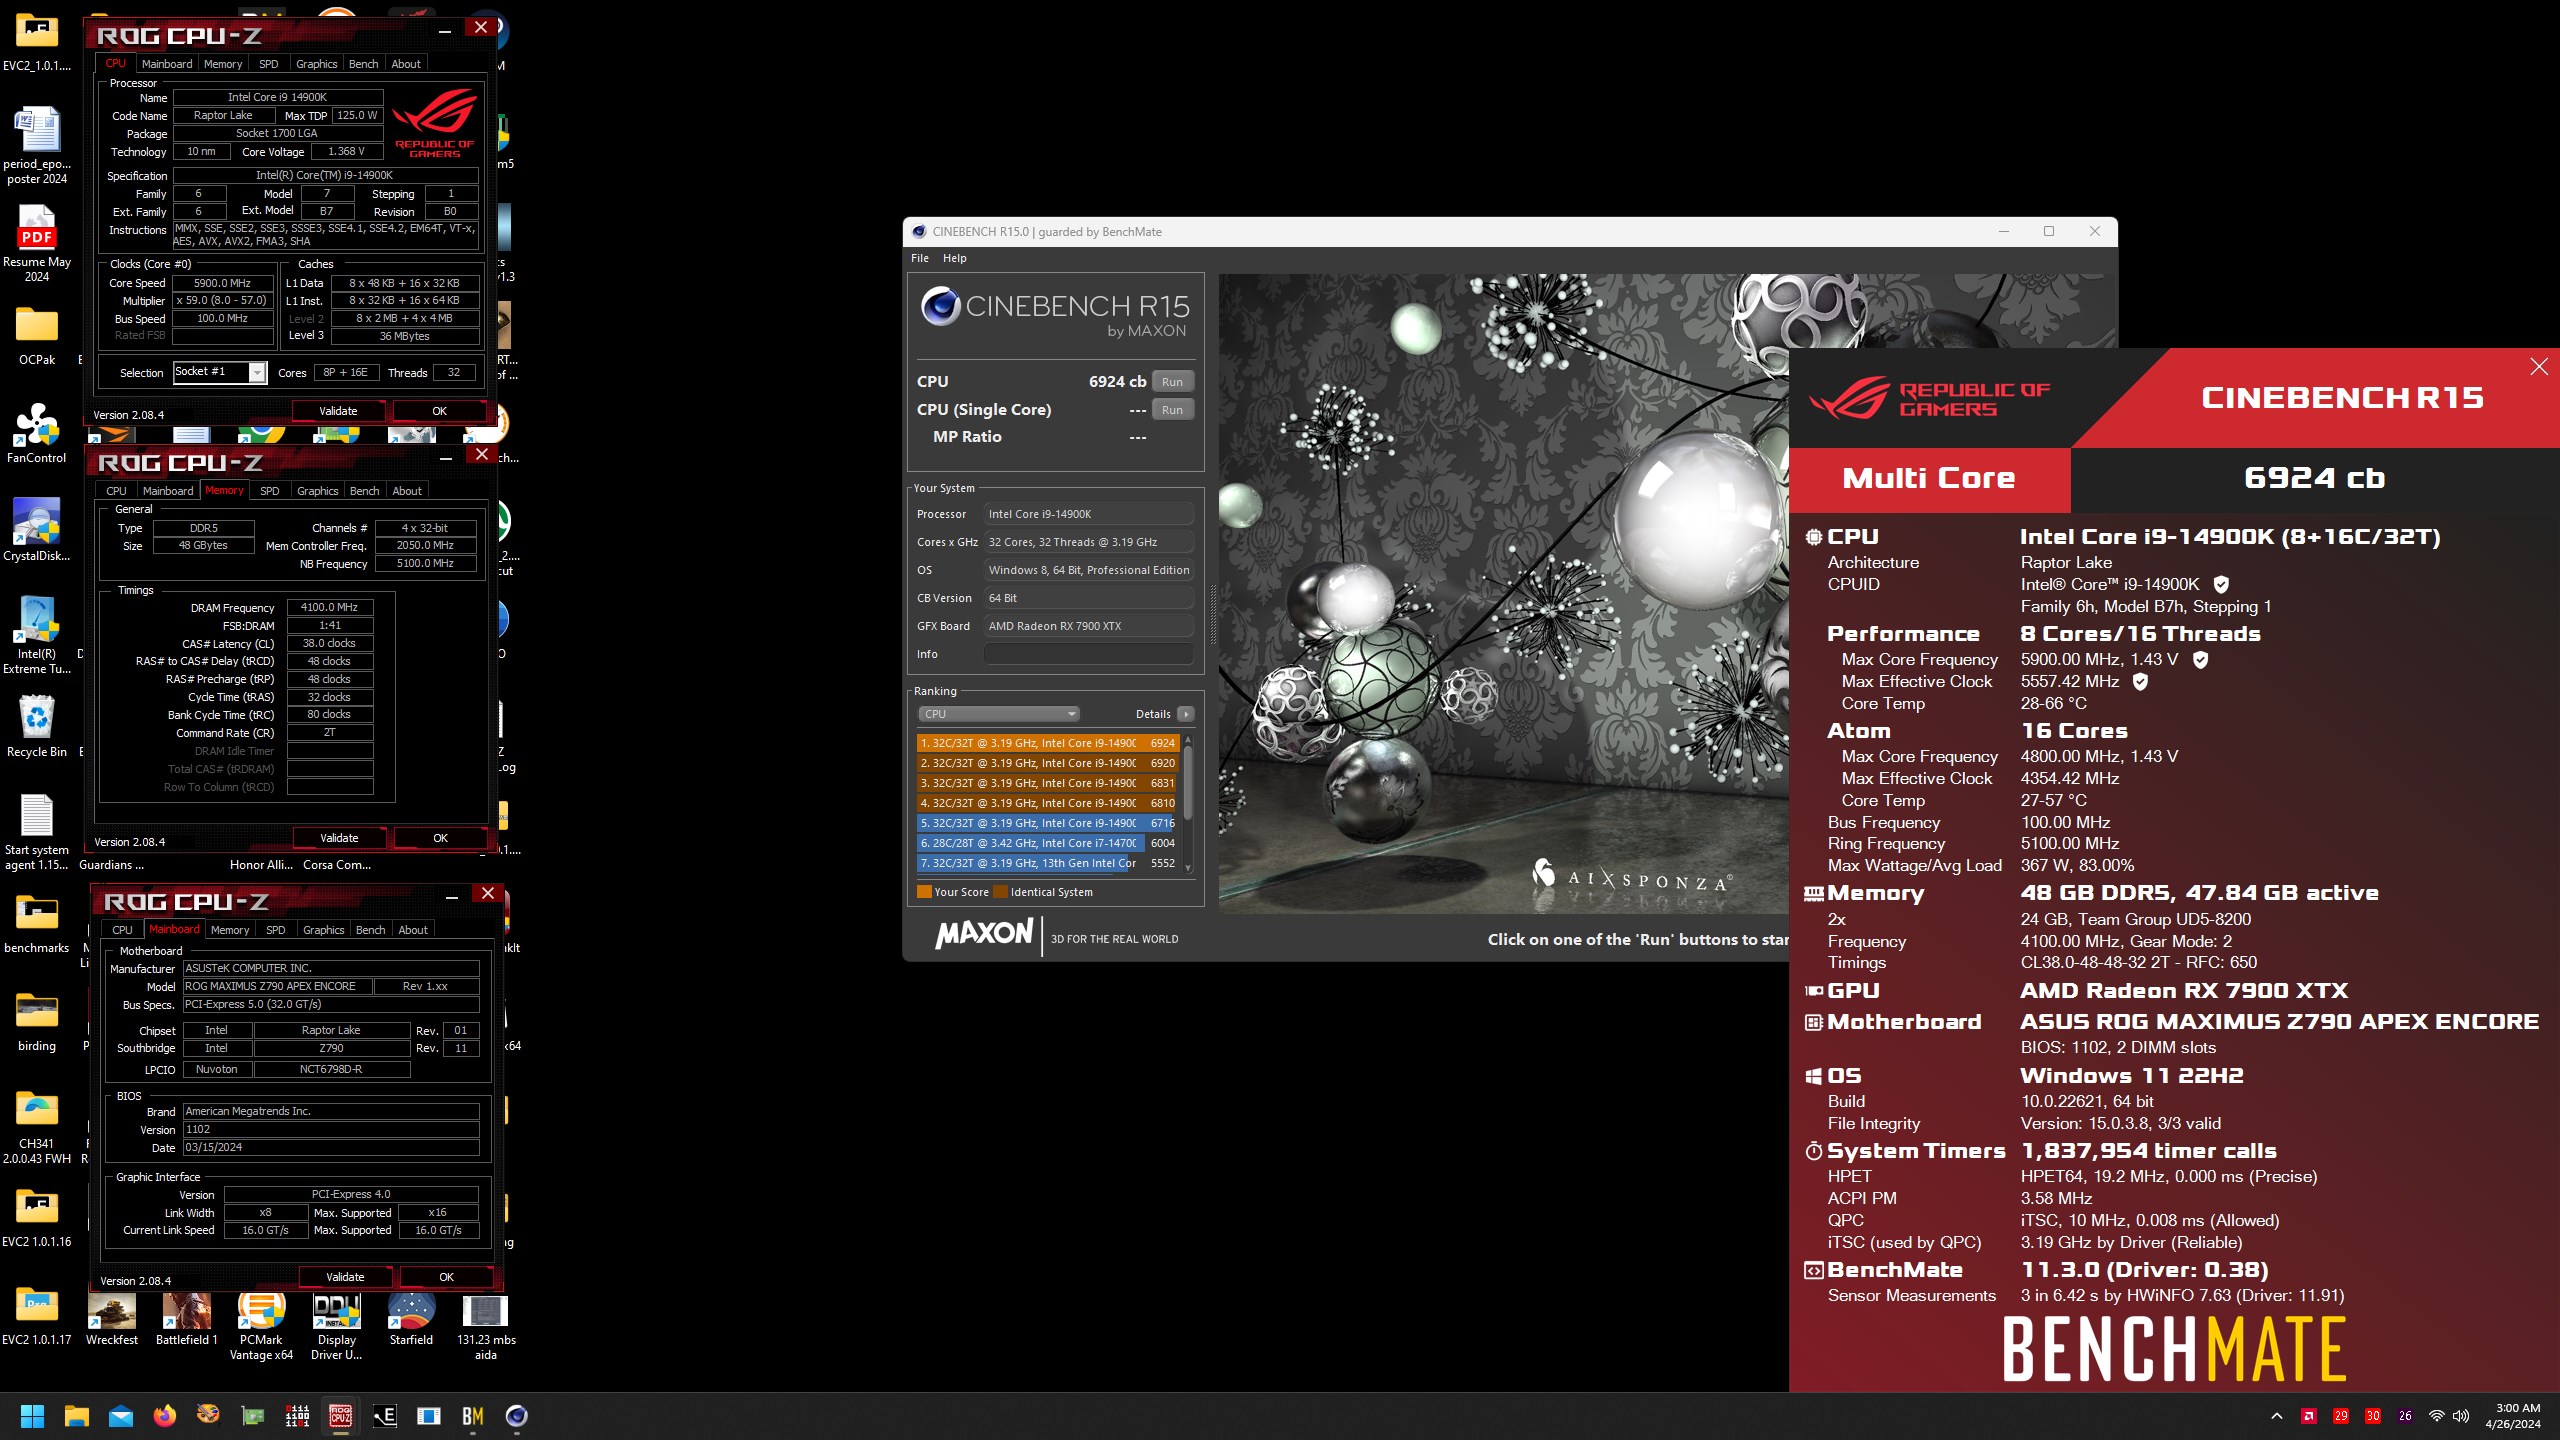Switch to Memory tab in top CPU-Z window
This screenshot has height=1440, width=2560.
coord(223,64)
